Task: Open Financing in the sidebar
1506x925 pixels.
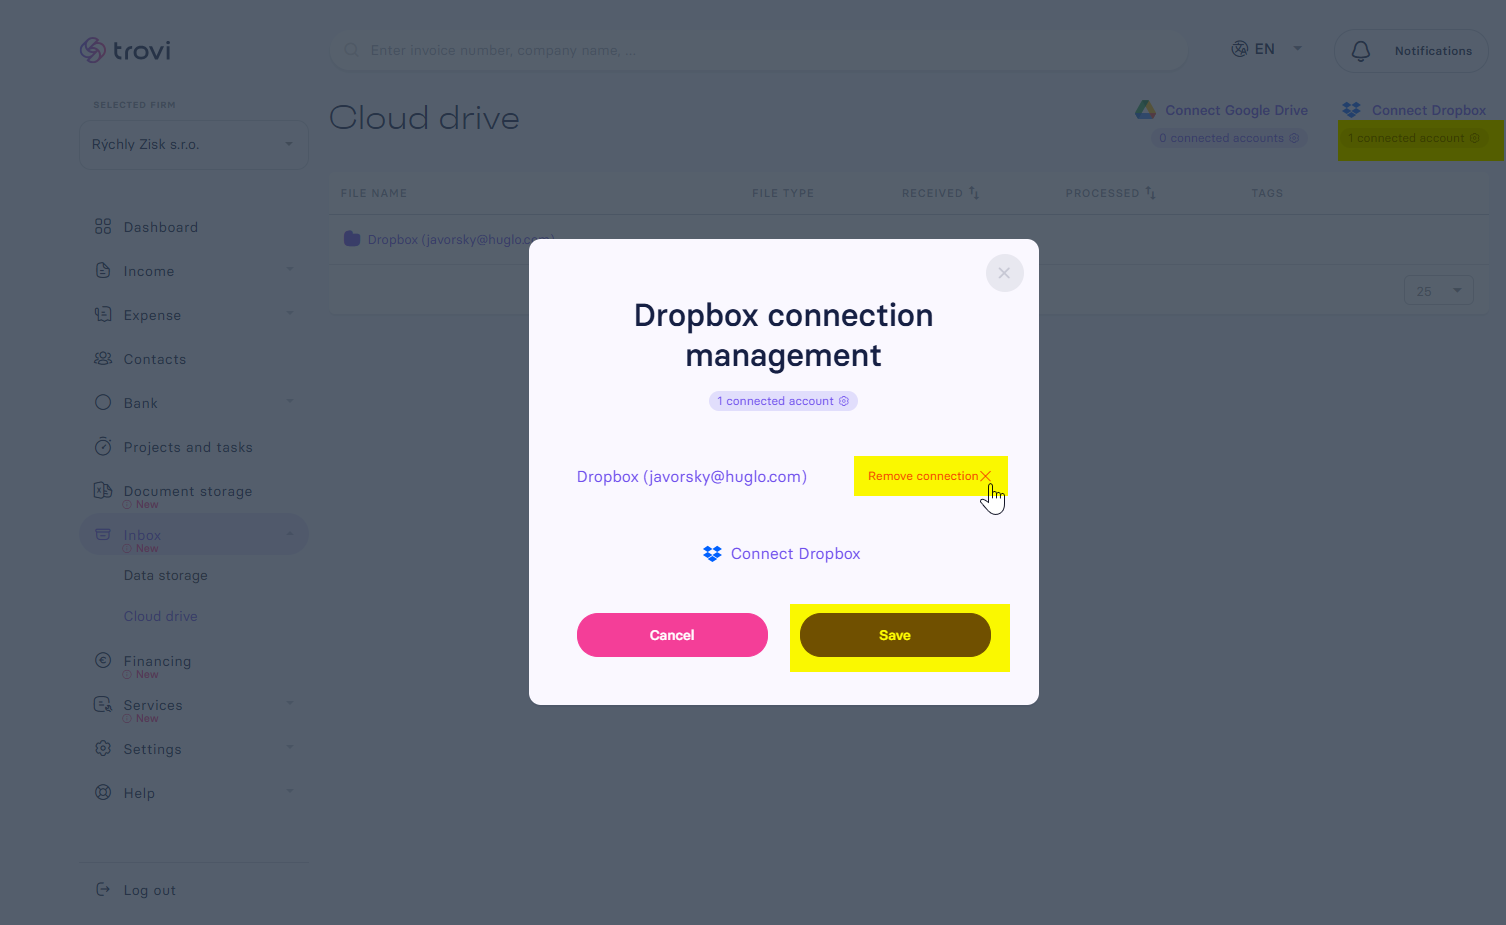Action: [x=157, y=661]
